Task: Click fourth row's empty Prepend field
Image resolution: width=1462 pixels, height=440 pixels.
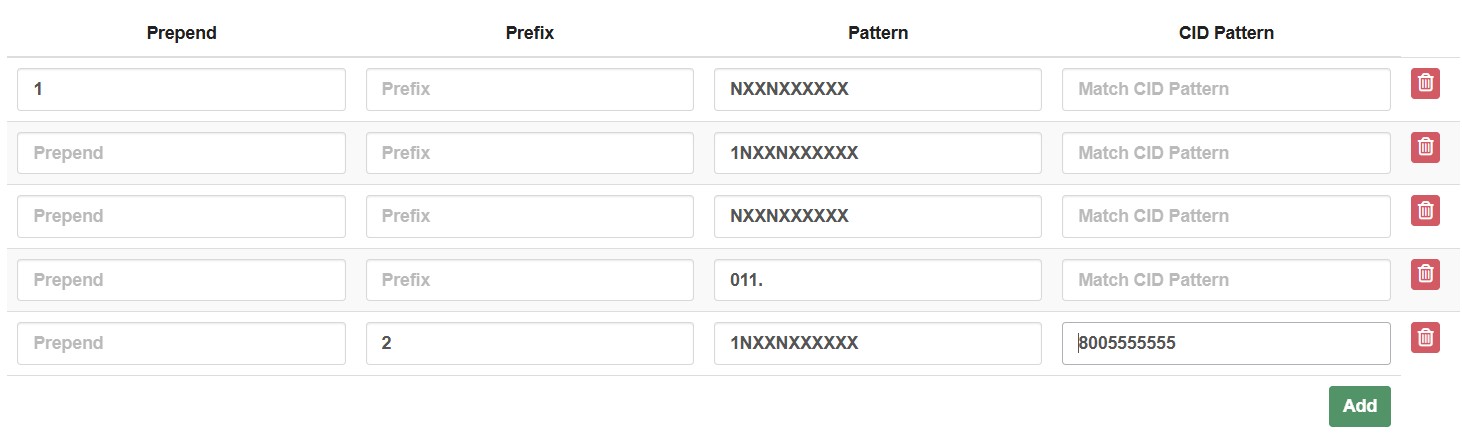Action: (x=181, y=280)
